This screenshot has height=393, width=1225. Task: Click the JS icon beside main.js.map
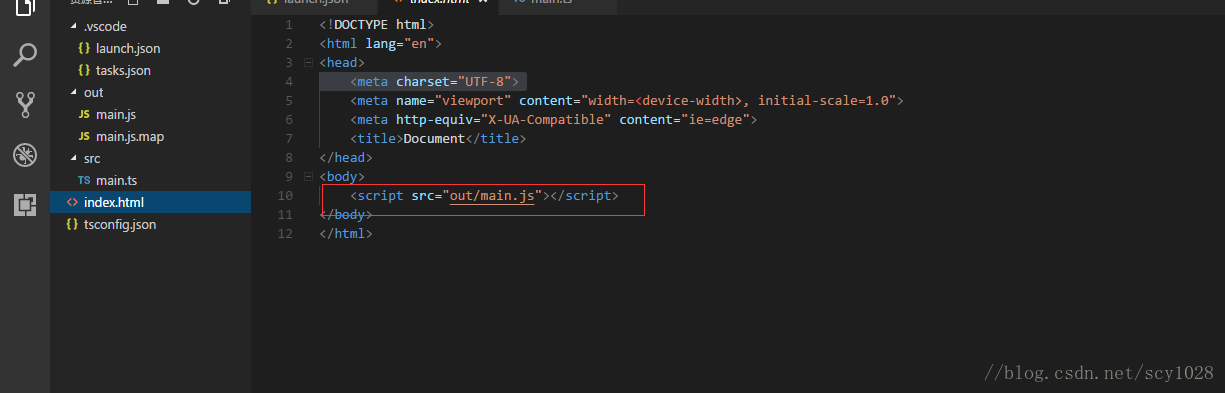pos(84,136)
